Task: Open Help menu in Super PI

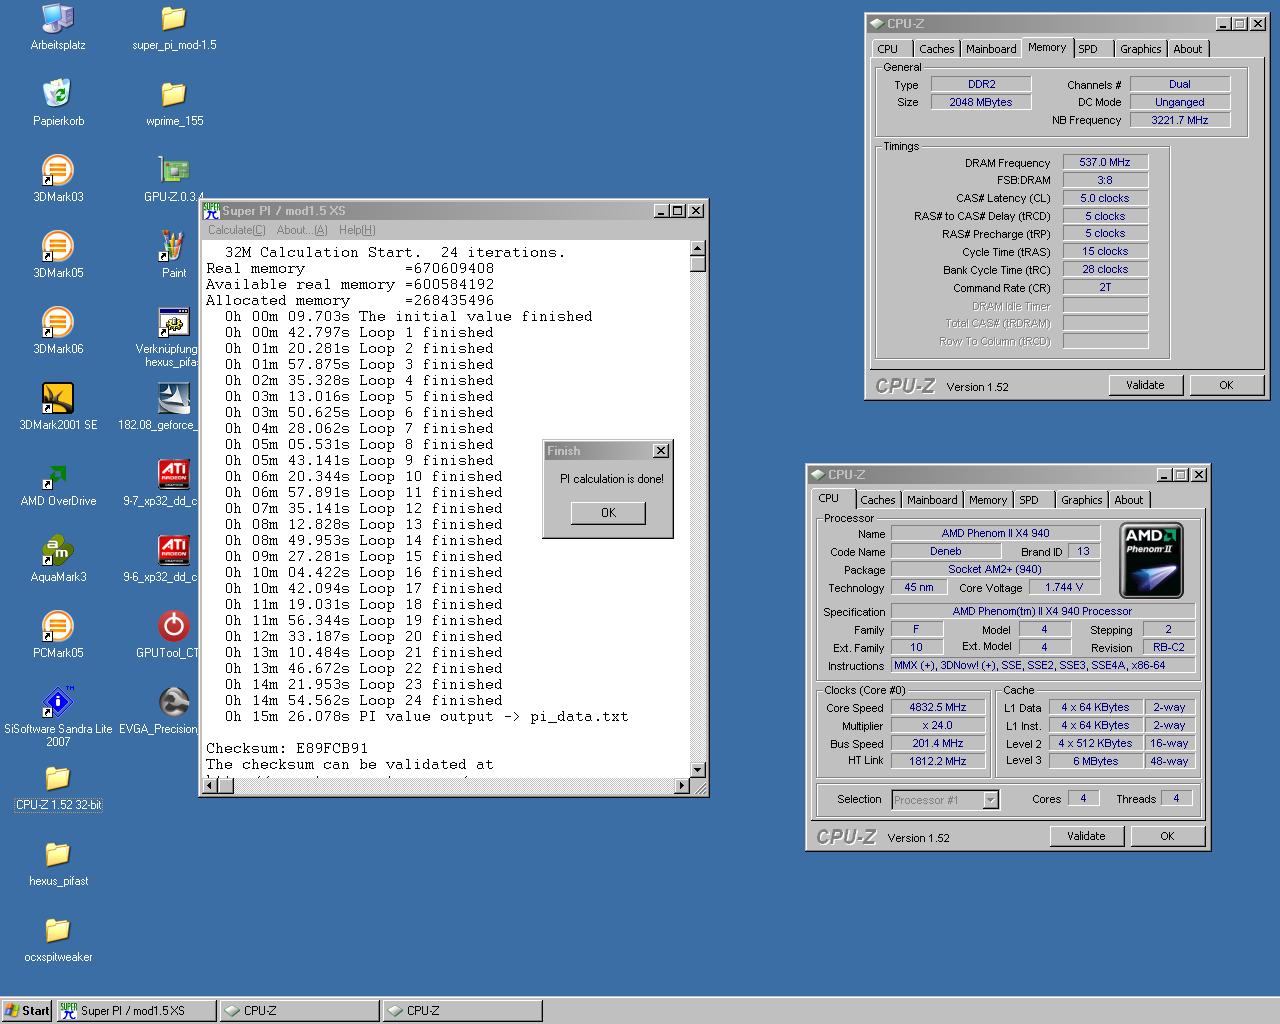Action: [357, 230]
